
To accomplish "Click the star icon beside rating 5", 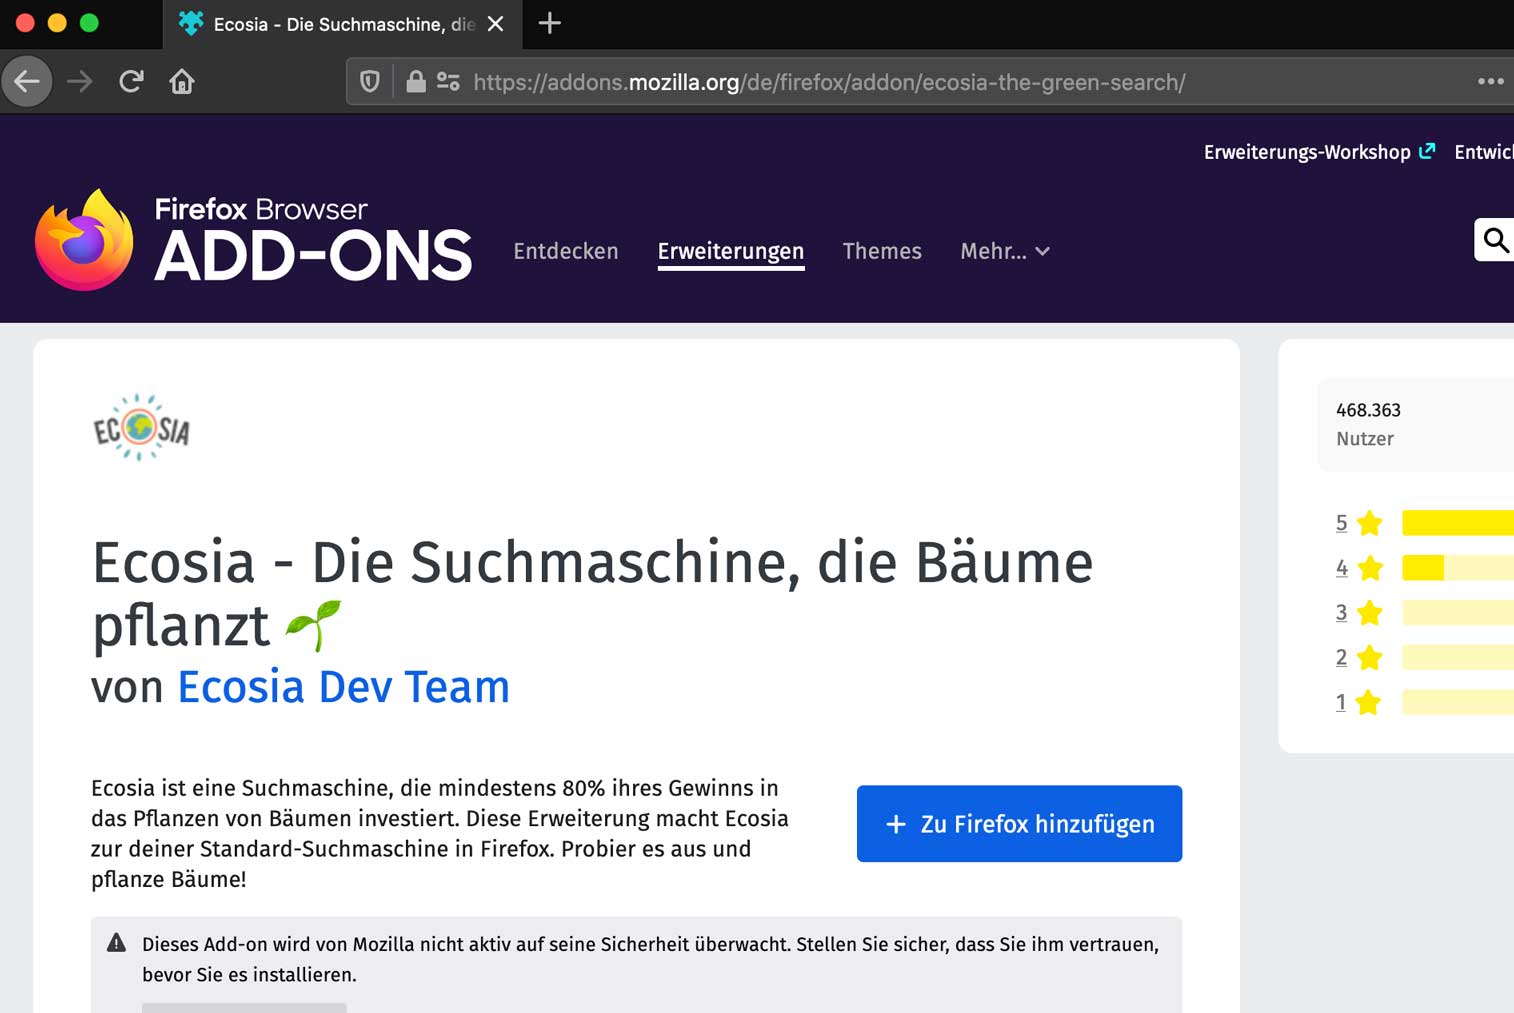I will [x=1370, y=523].
